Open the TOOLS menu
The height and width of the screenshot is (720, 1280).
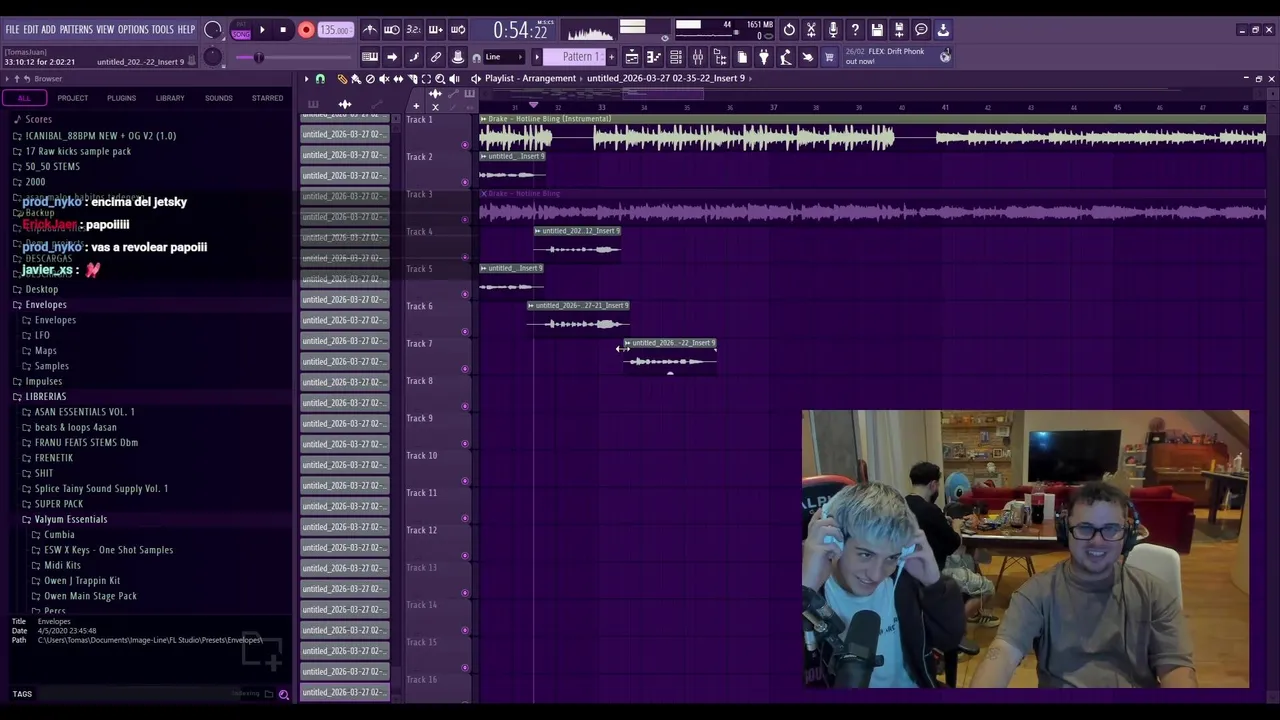point(162,30)
